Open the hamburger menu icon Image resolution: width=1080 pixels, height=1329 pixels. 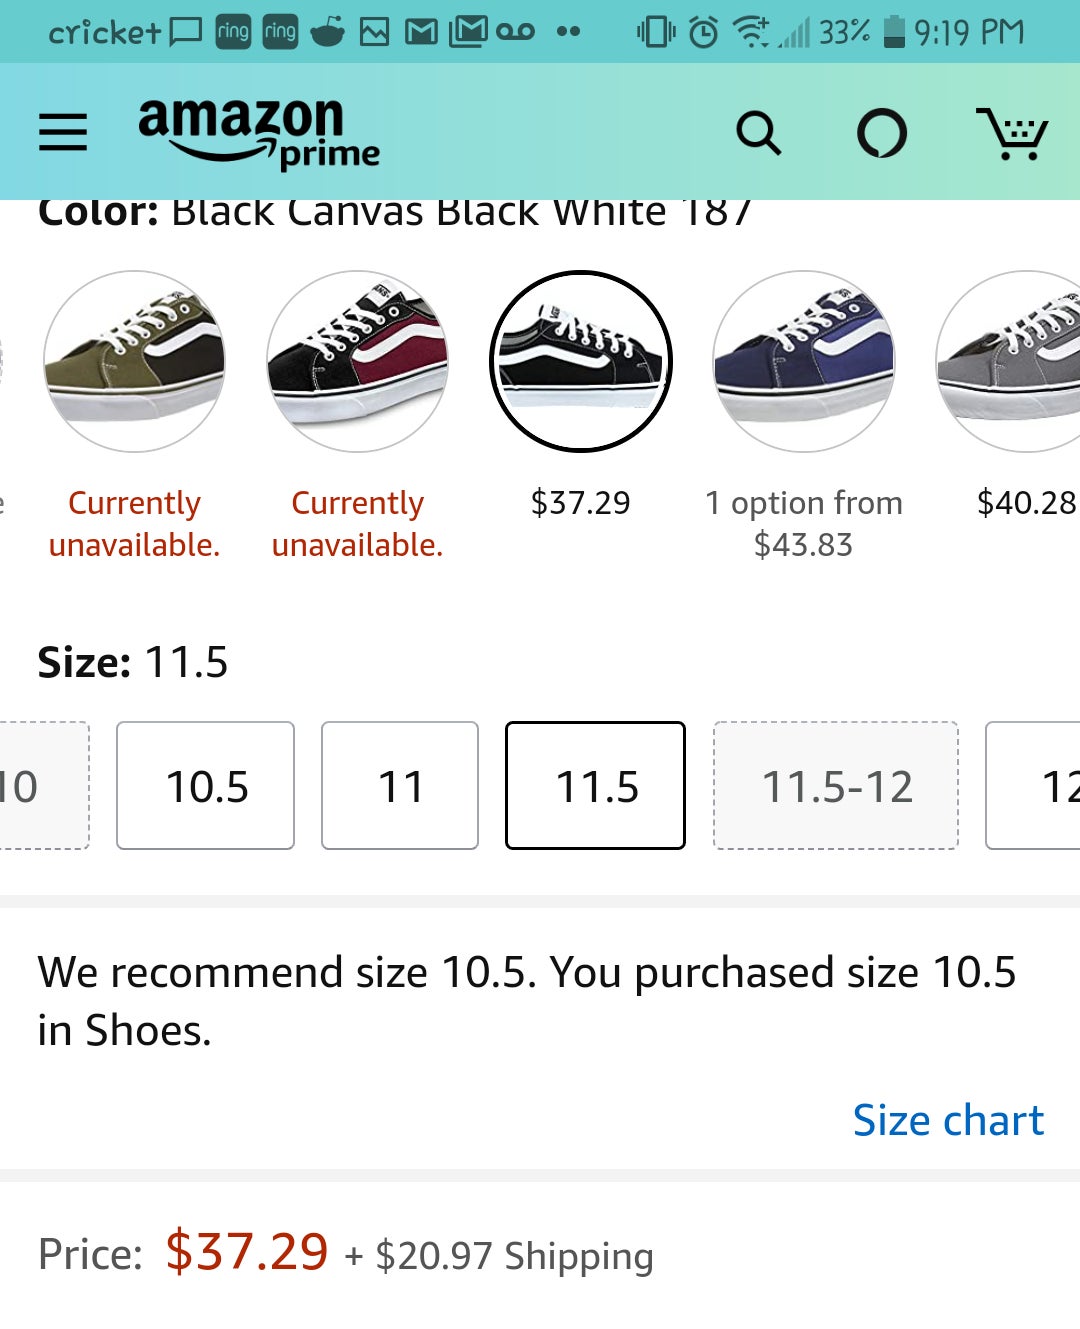[62, 131]
